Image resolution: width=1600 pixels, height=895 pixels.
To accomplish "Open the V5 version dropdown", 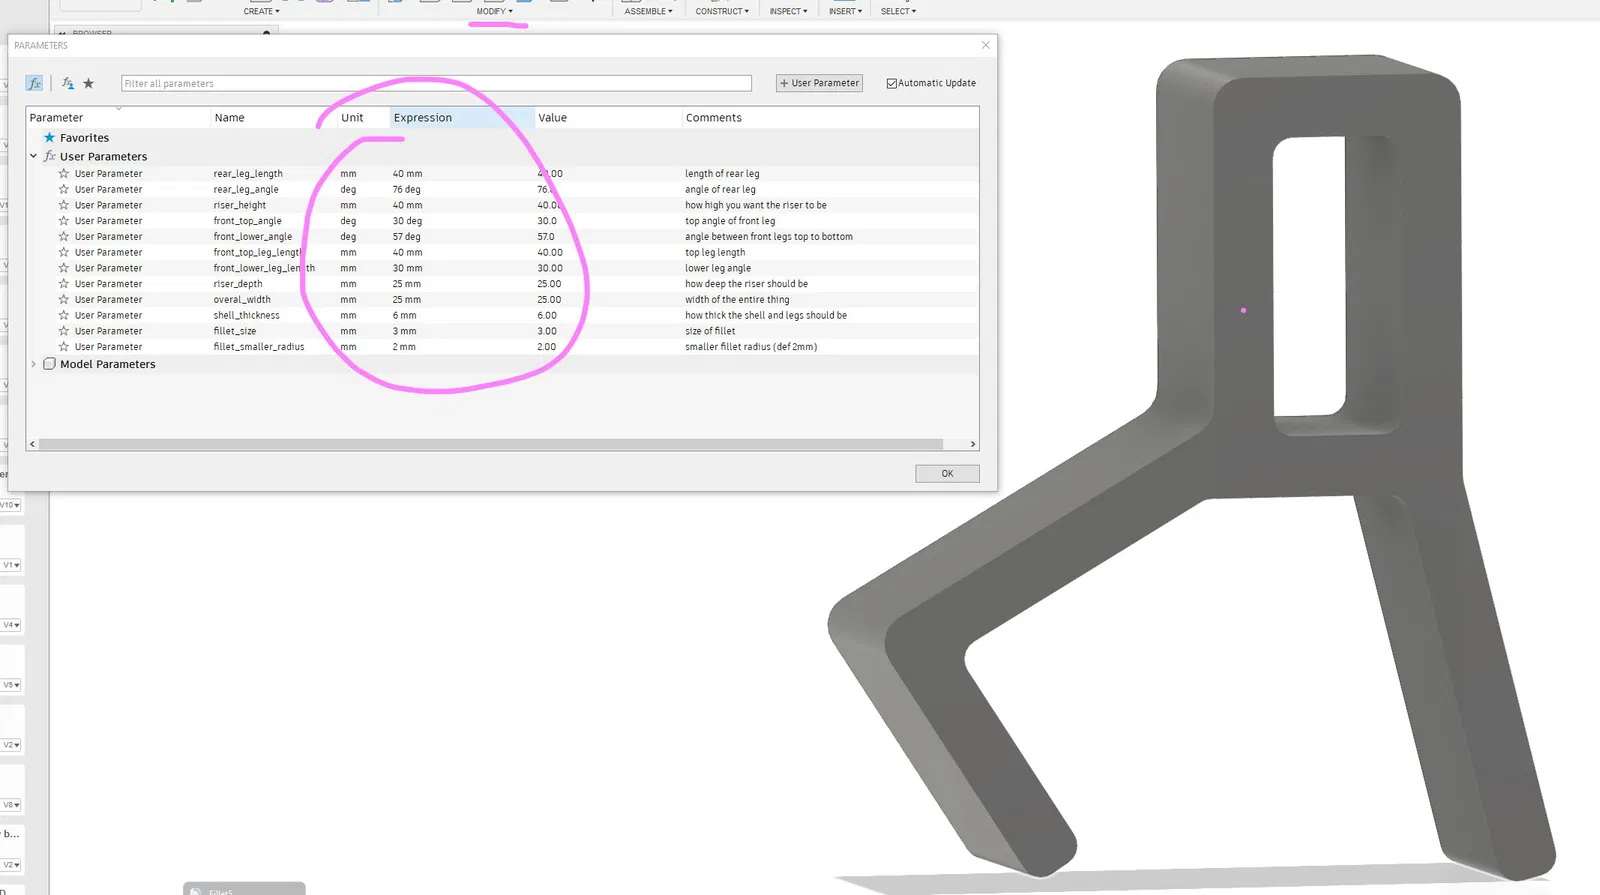I will point(11,685).
